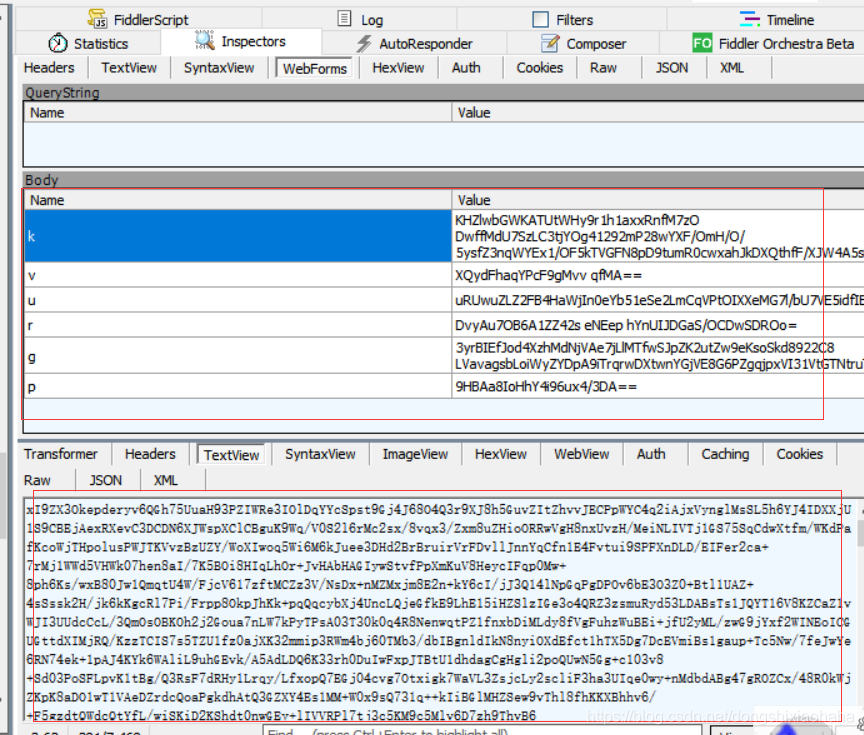Image resolution: width=864 pixels, height=735 pixels.
Task: Select request JSON inspector tab
Action: 672,68
